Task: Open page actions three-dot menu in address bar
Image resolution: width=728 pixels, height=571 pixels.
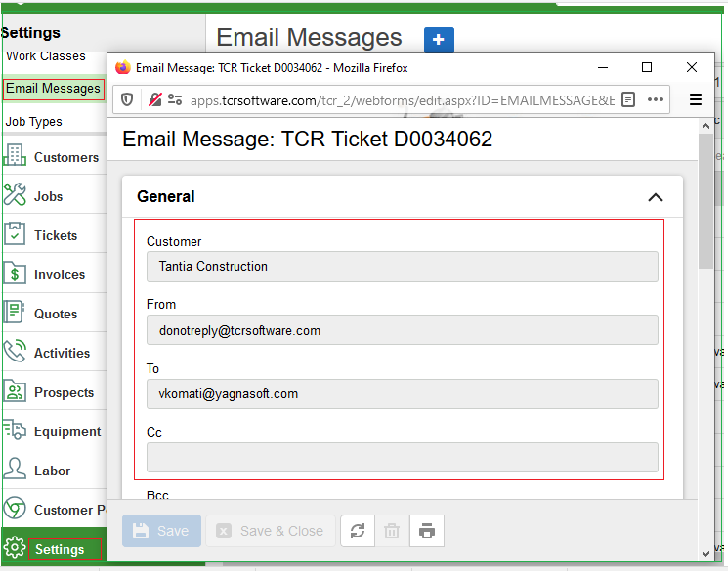Action: (x=656, y=99)
